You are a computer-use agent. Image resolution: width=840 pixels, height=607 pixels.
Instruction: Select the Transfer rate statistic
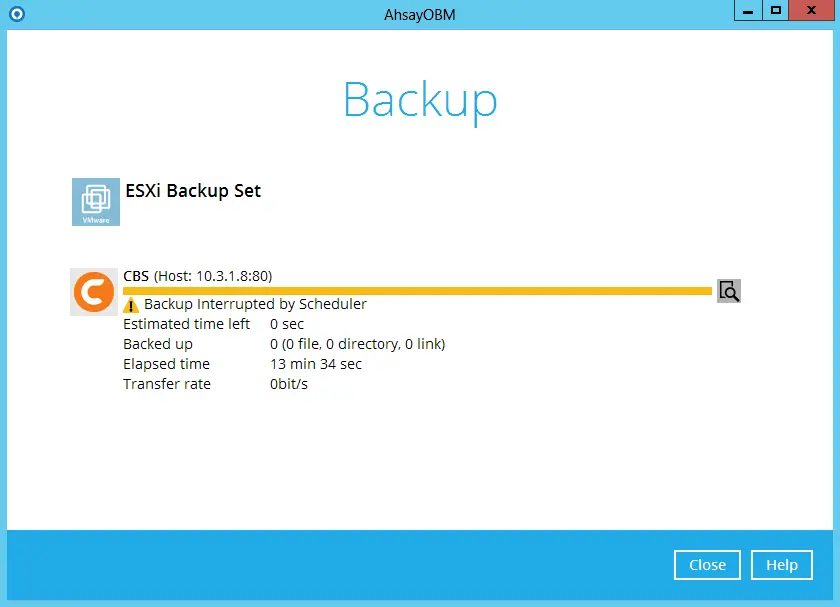167,383
